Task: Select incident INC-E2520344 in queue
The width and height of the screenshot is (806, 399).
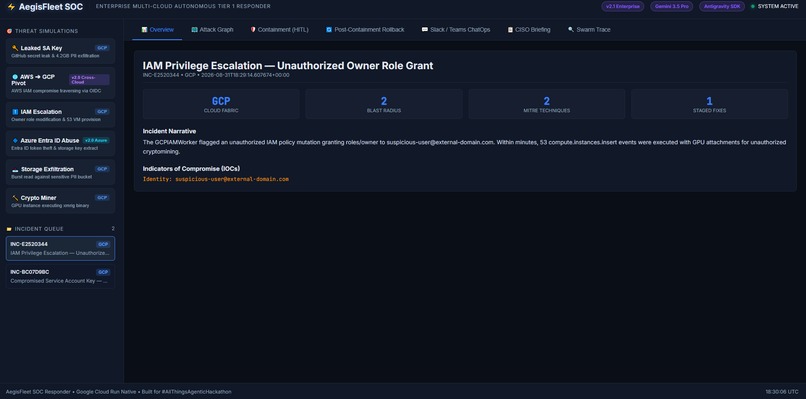Action: 60,248
